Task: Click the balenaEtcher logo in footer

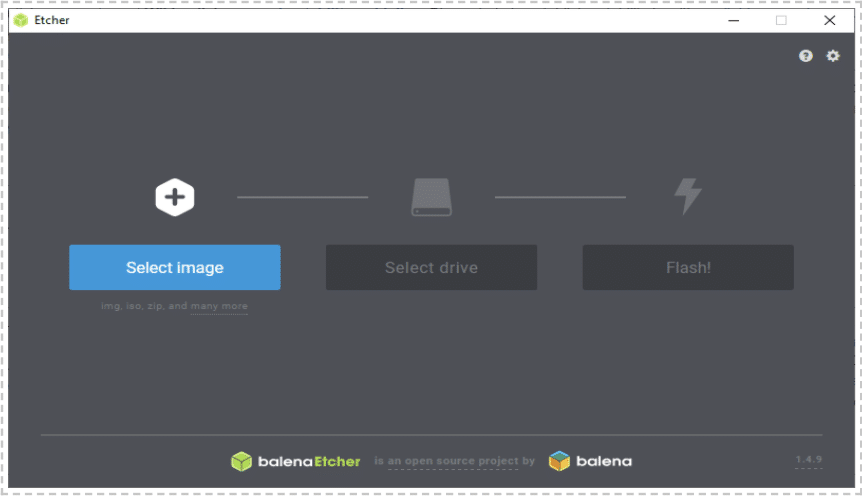Action: [x=296, y=461]
